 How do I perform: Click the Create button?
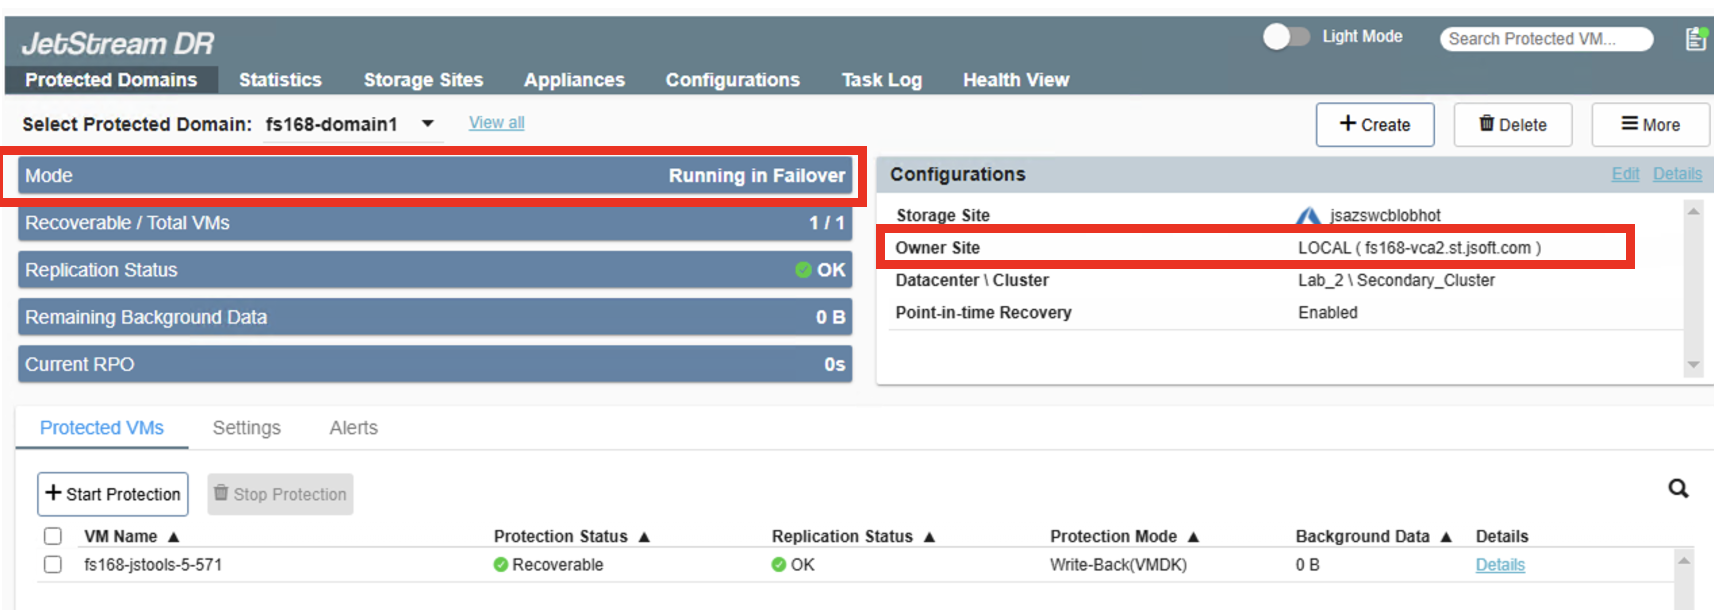pyautogui.click(x=1375, y=125)
